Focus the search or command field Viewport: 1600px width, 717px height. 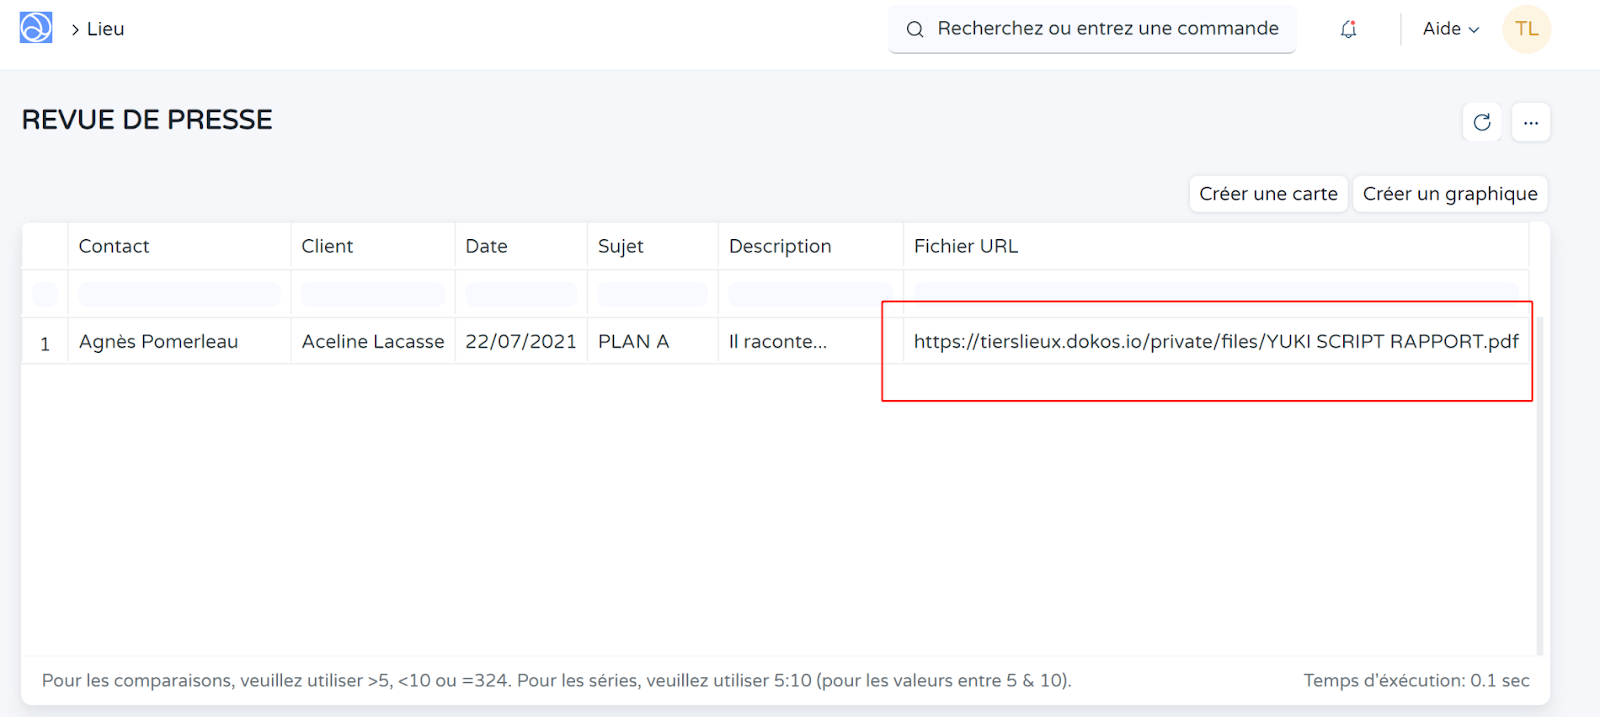coord(1107,29)
